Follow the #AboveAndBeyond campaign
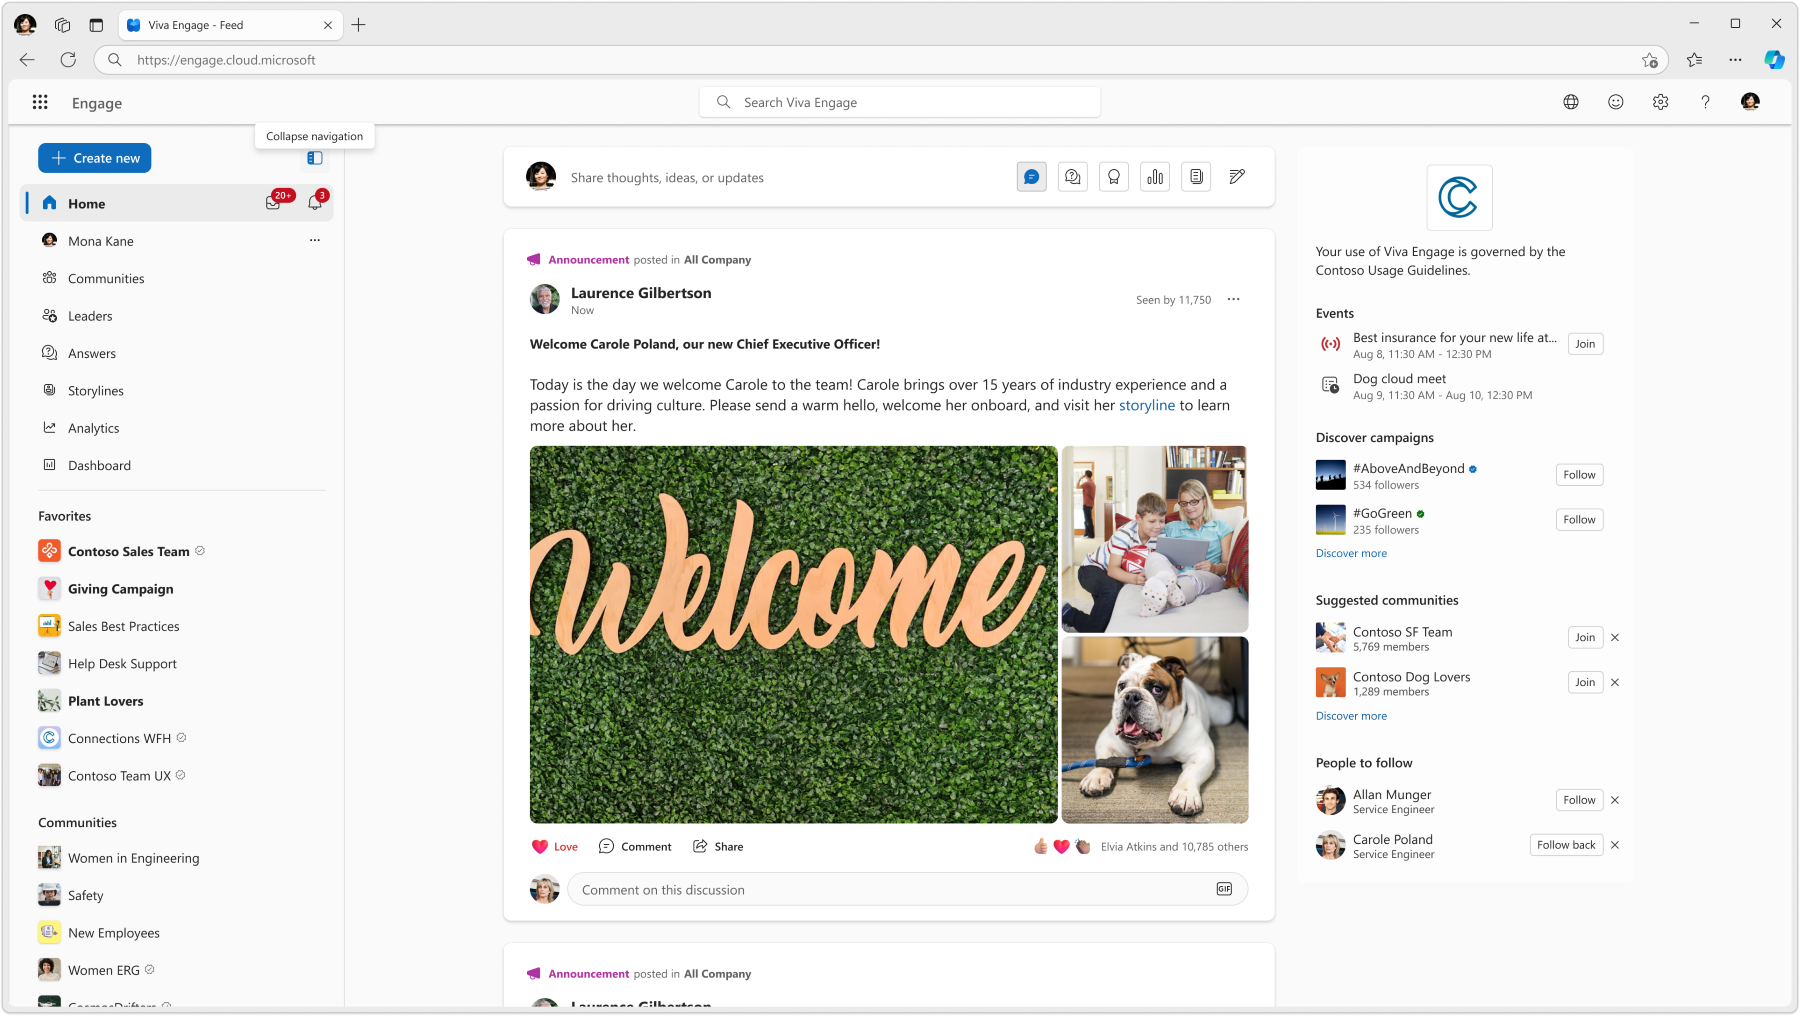The height and width of the screenshot is (1016, 1800). [1579, 475]
